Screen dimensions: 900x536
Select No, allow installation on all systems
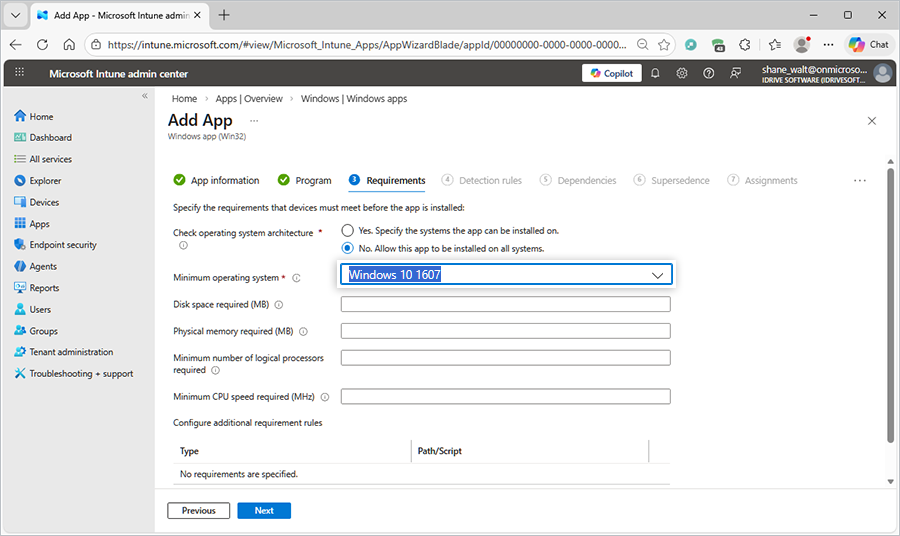click(347, 248)
